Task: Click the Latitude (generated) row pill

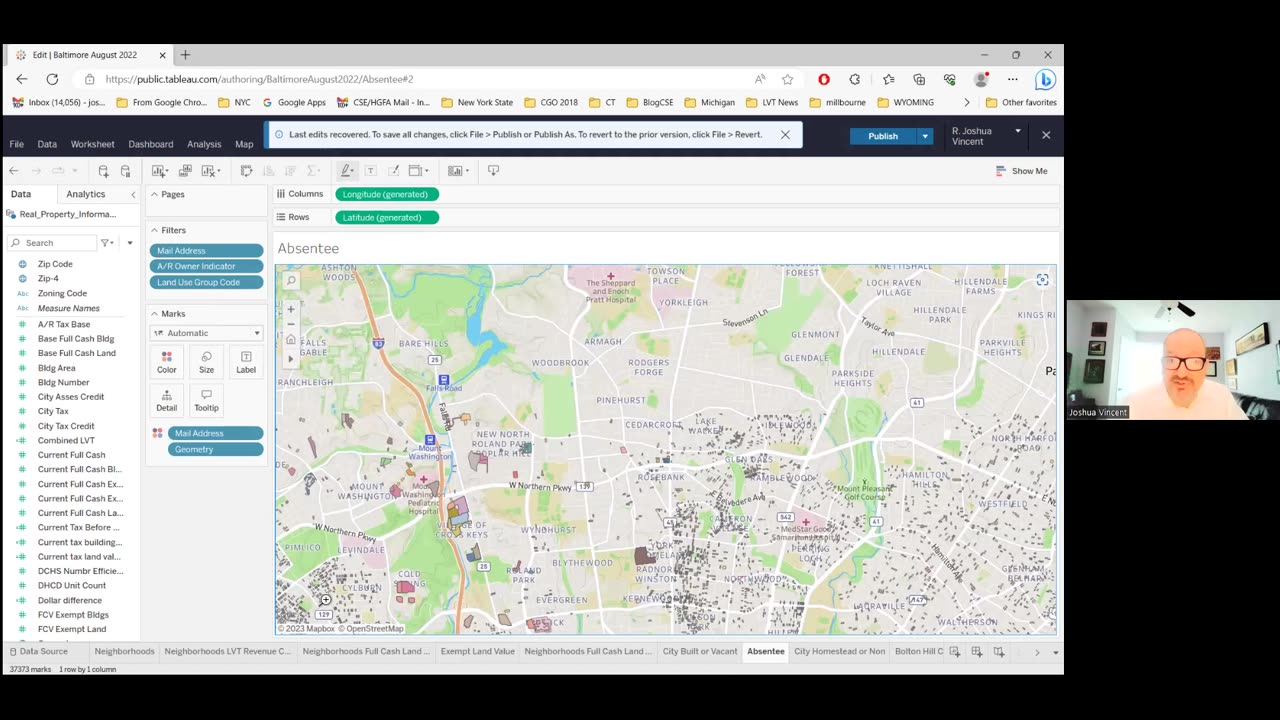Action: tap(386, 217)
